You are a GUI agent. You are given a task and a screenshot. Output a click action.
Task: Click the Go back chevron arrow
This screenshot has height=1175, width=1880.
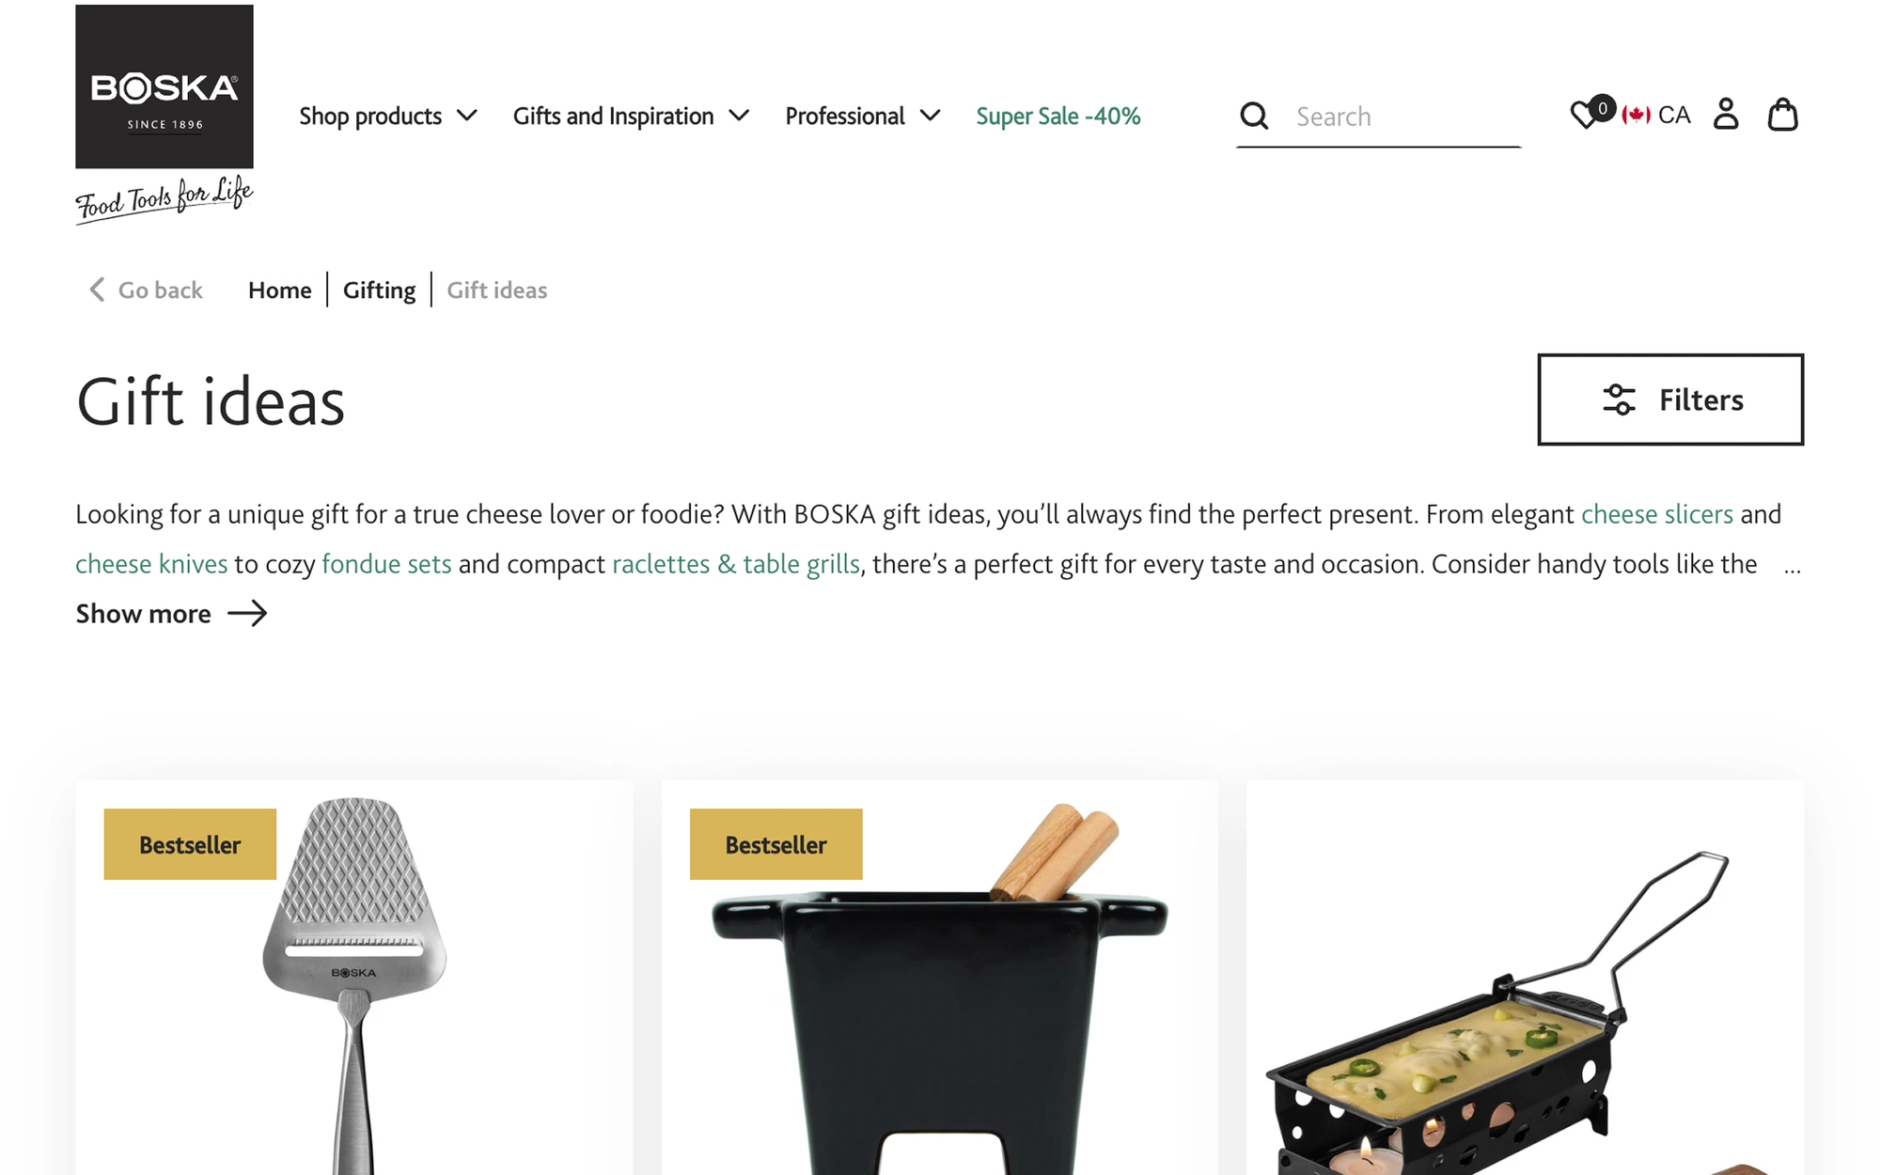click(x=97, y=289)
